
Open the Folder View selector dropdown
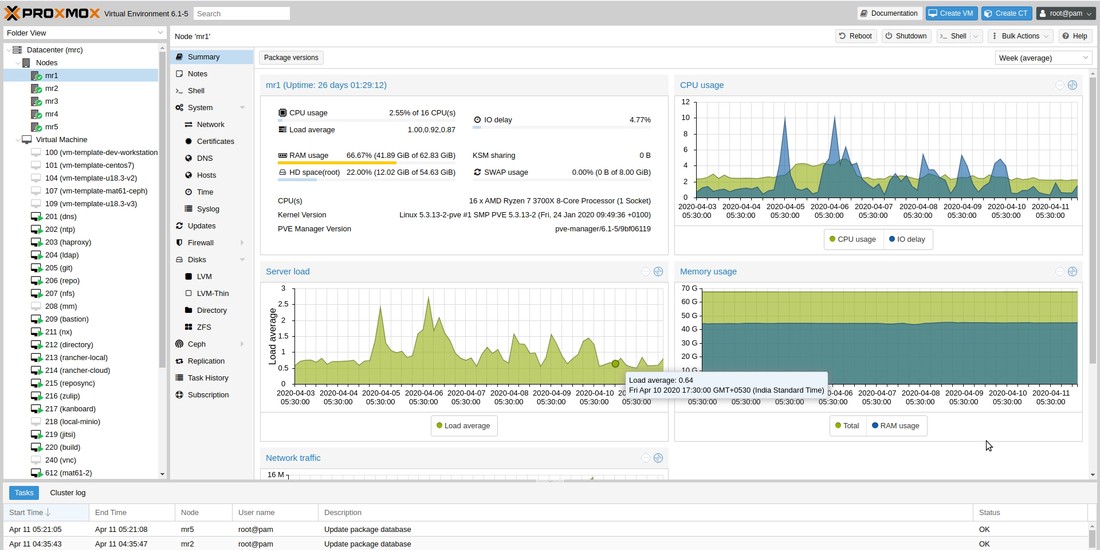click(x=161, y=33)
